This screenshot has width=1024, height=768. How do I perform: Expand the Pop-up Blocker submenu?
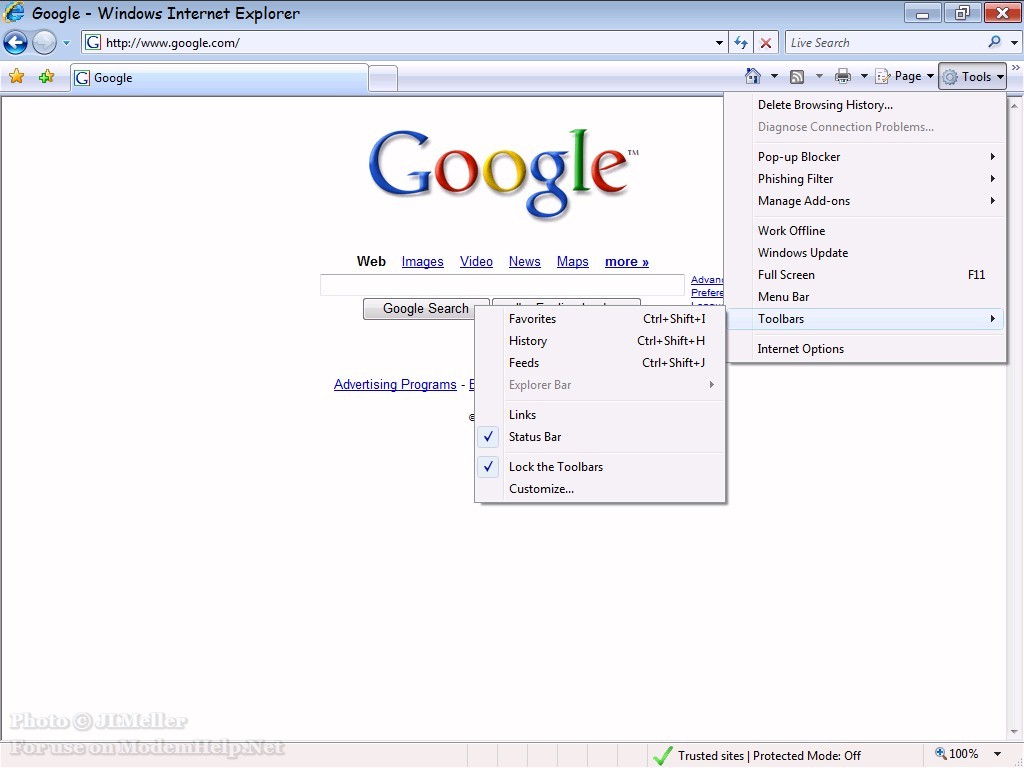coord(800,156)
